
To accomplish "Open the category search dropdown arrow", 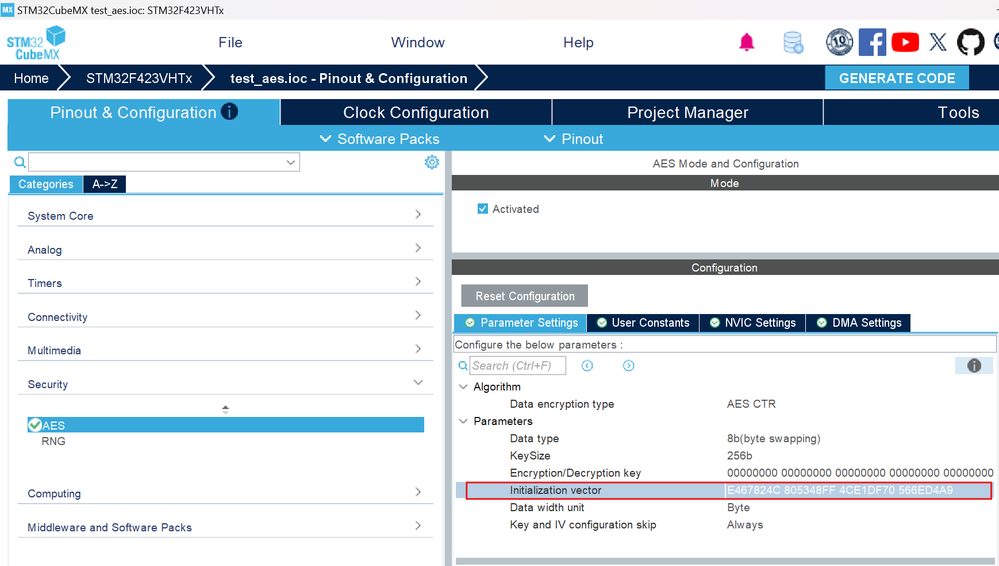I will click(291, 162).
